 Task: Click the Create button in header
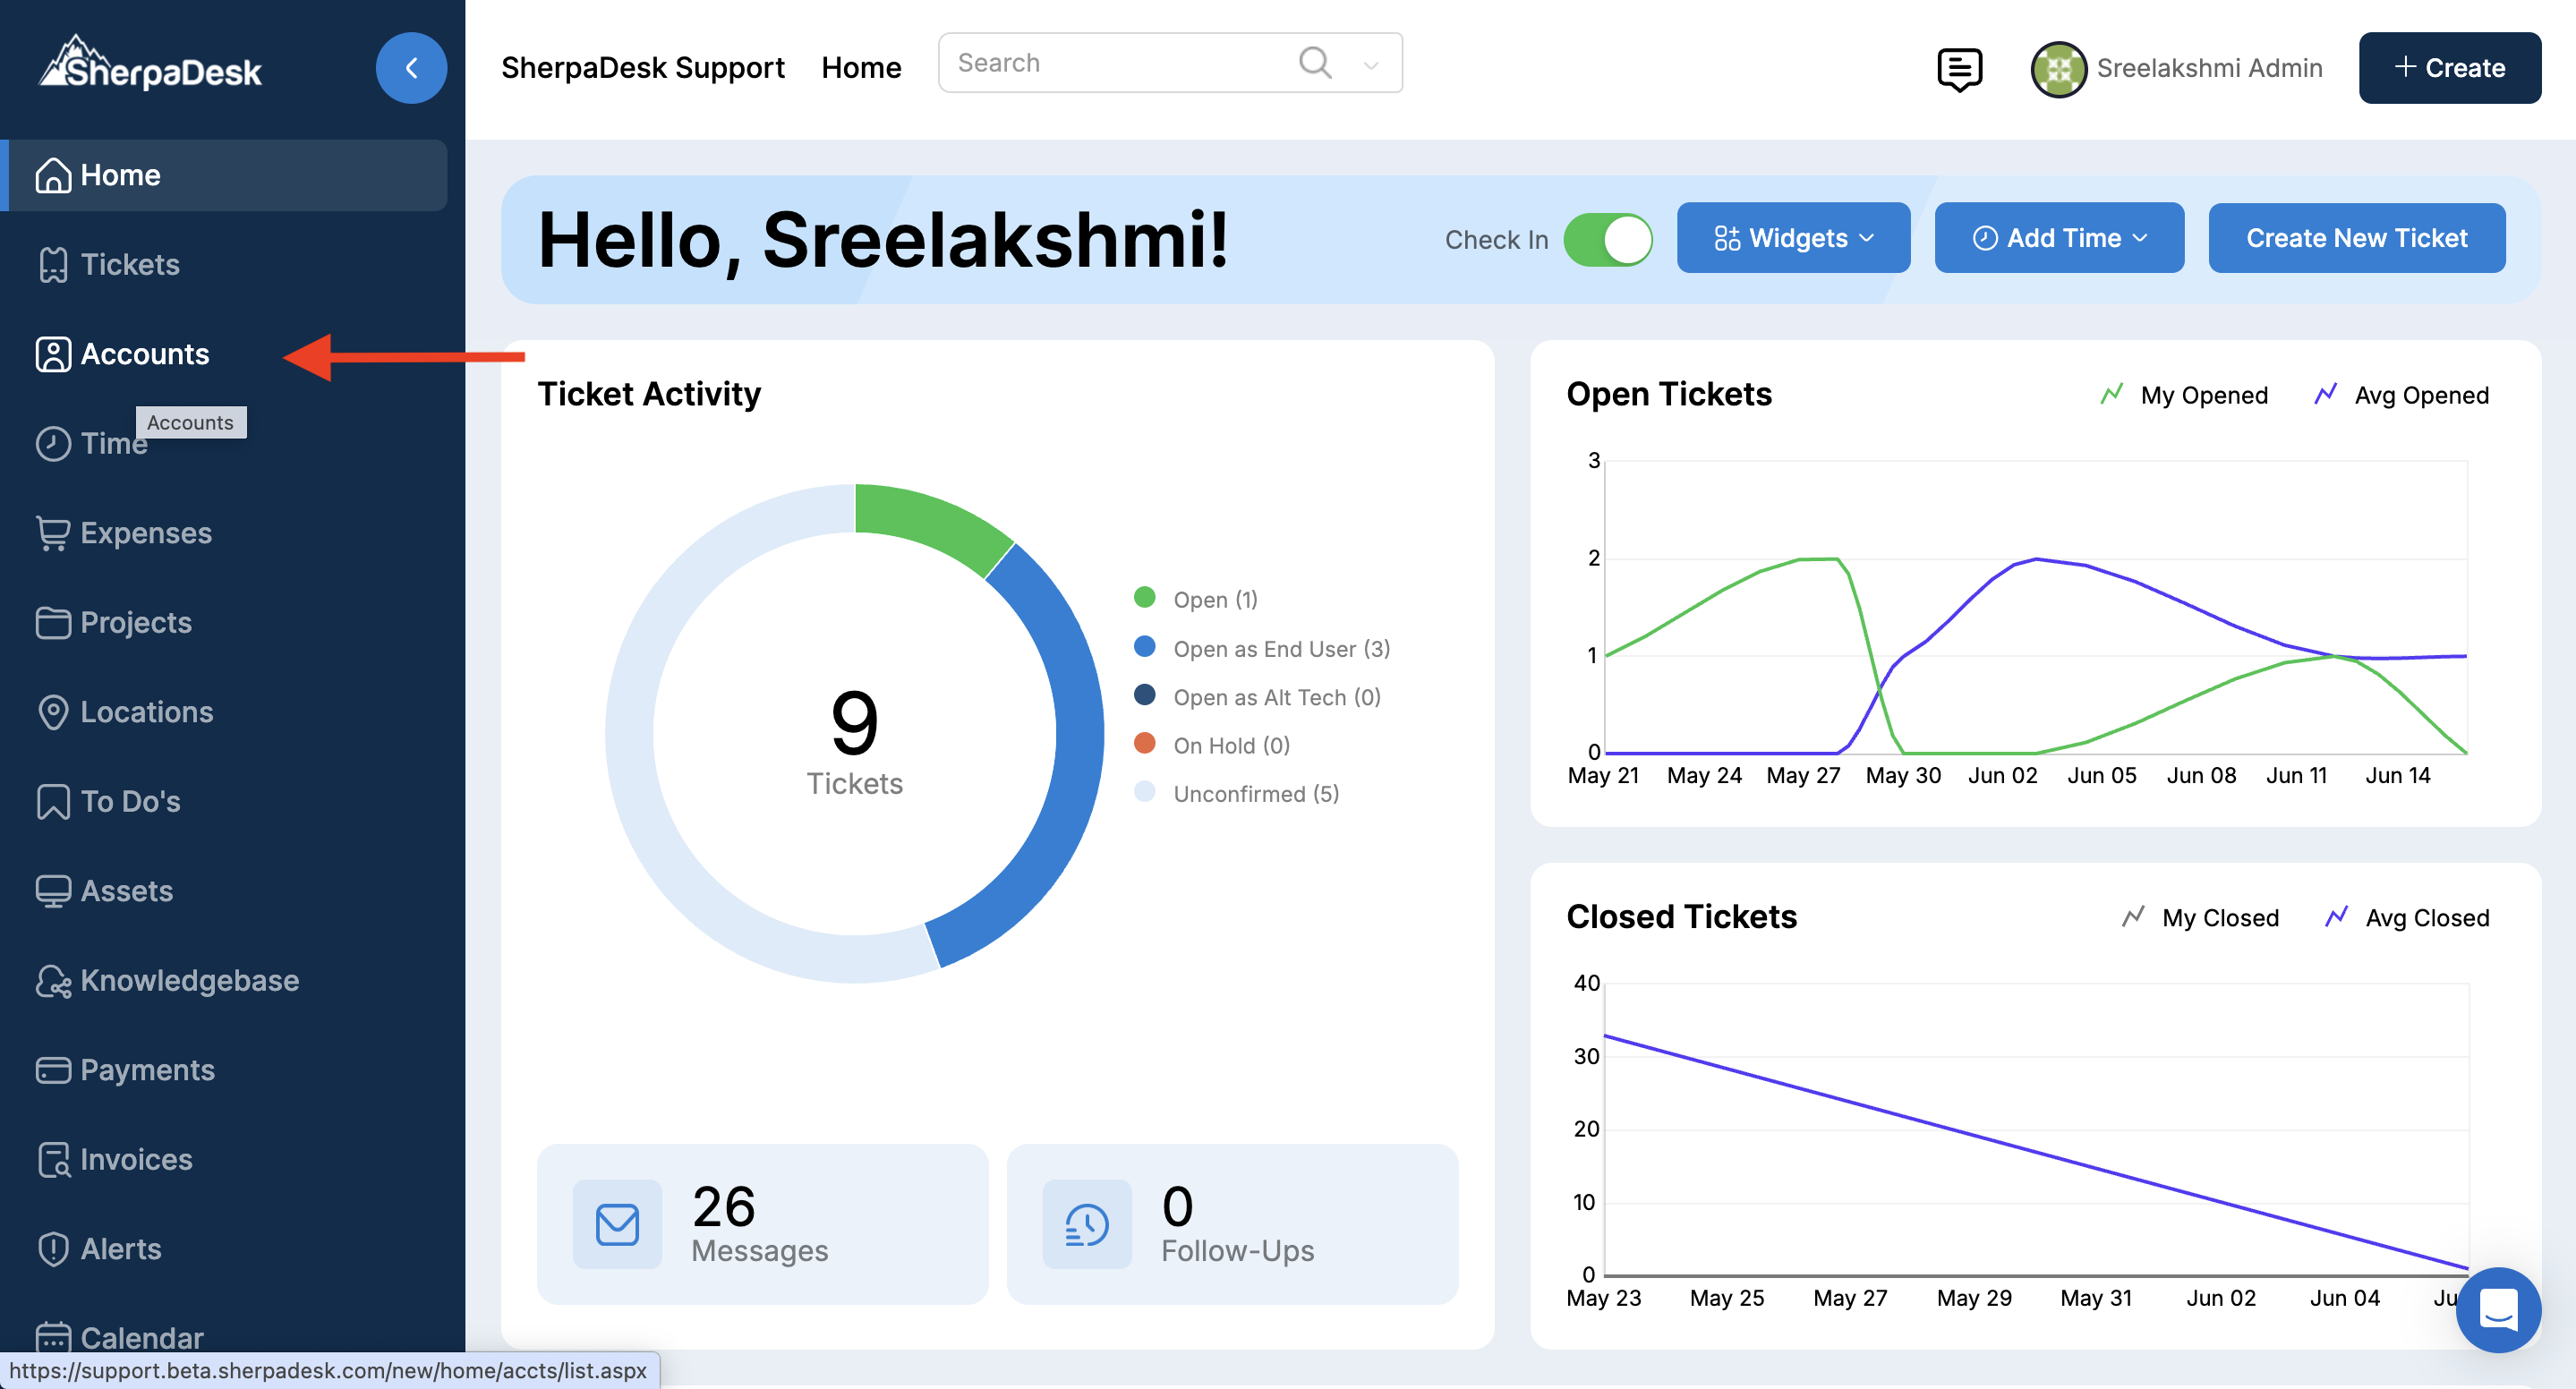point(2449,68)
